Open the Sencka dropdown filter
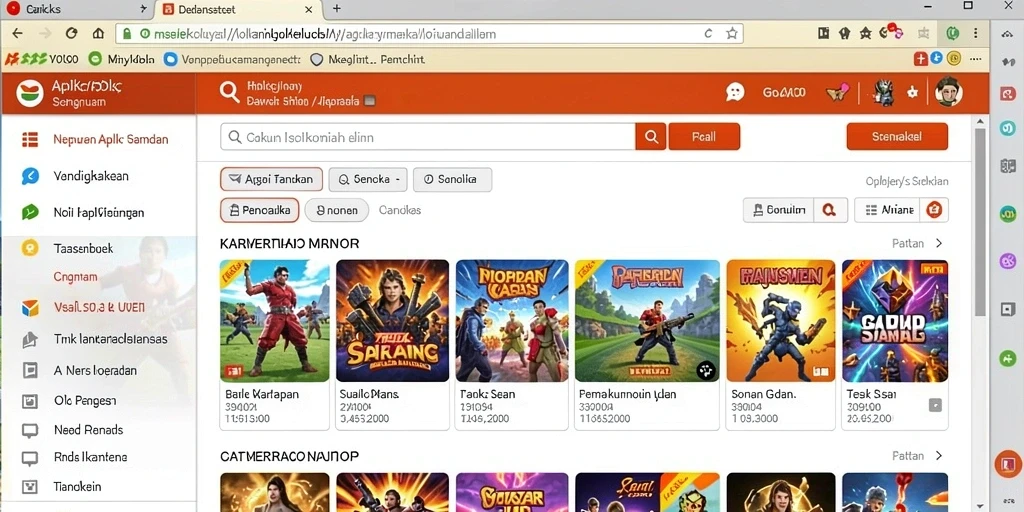Image resolution: width=1024 pixels, height=512 pixels. tap(368, 179)
